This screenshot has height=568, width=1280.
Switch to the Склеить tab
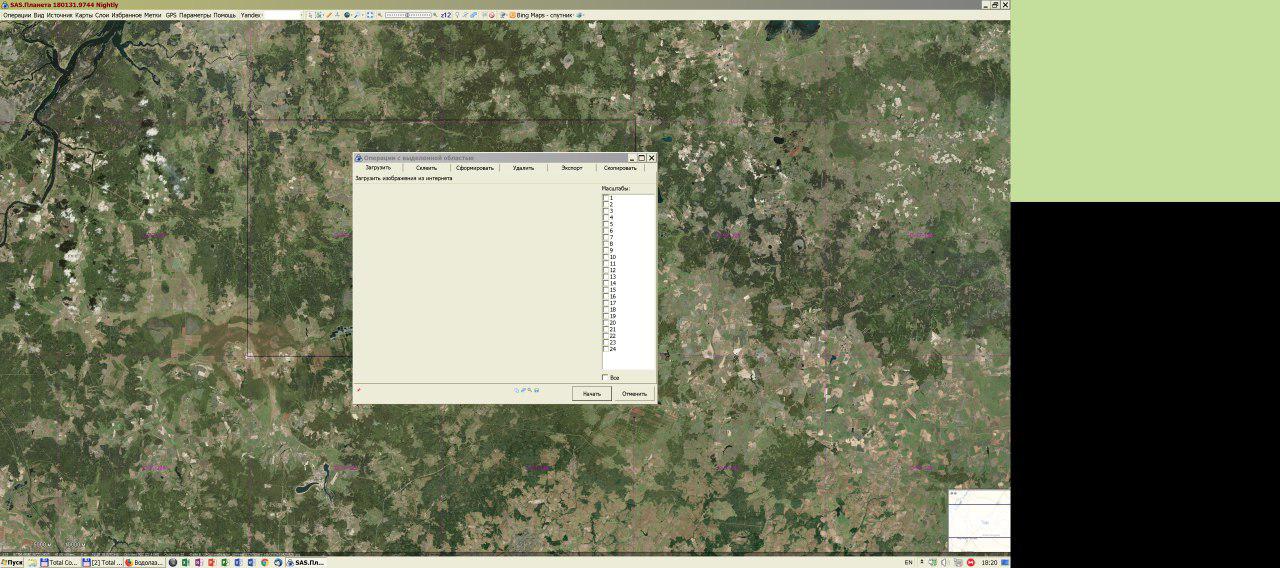[426, 168]
